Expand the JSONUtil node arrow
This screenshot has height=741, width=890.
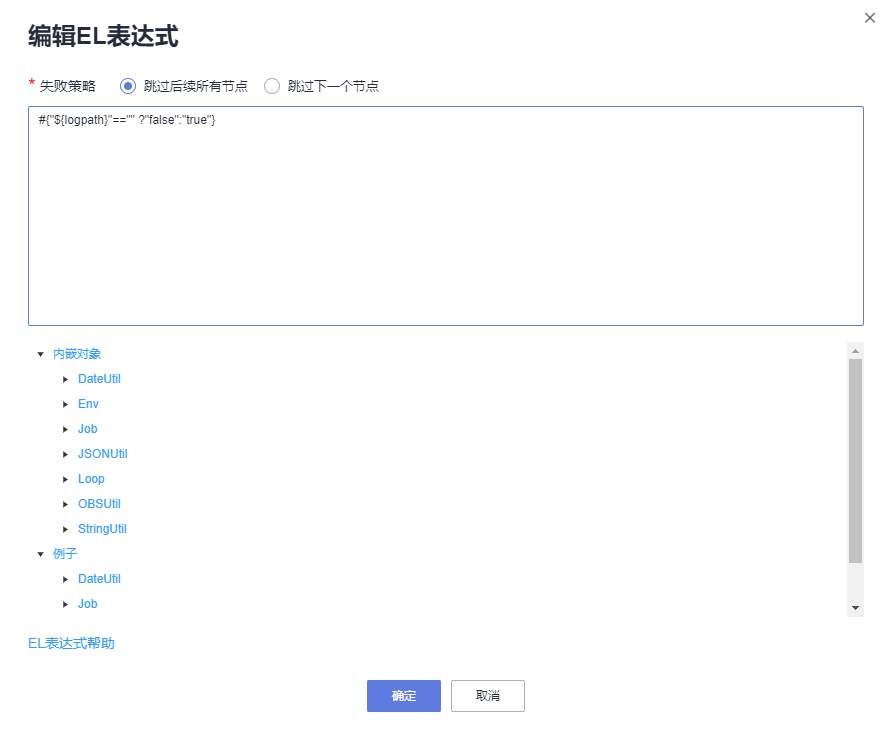click(65, 454)
